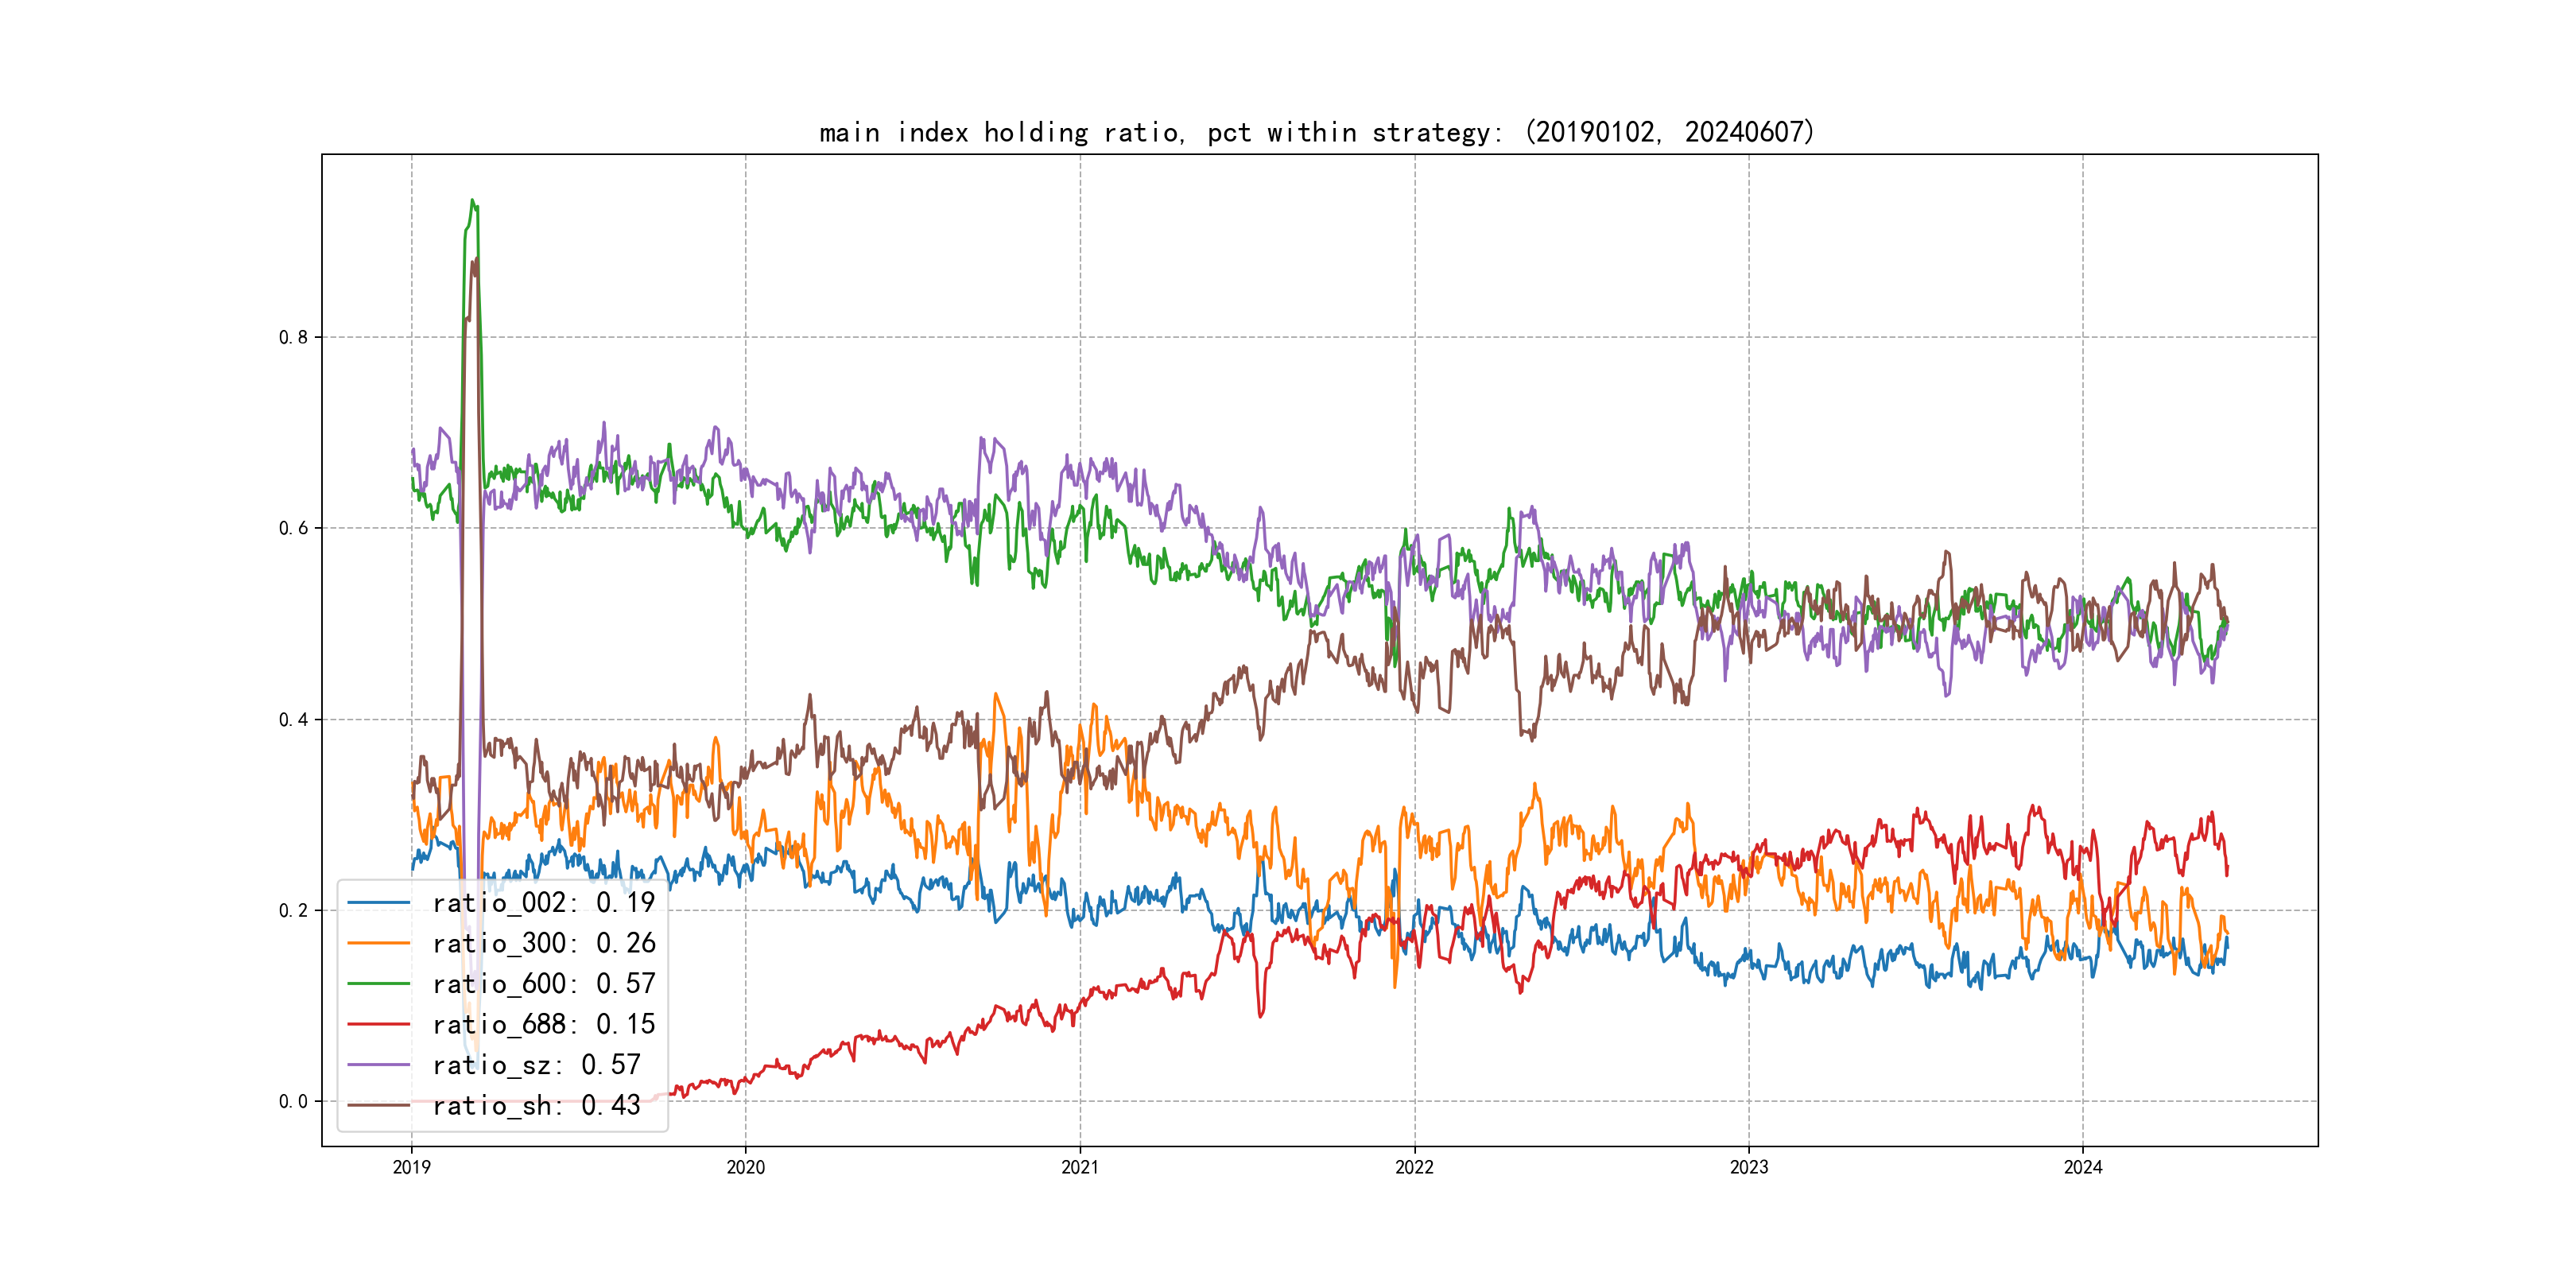Click the 2022 x-axis tick label
2576x1288 pixels.
click(x=1414, y=1167)
